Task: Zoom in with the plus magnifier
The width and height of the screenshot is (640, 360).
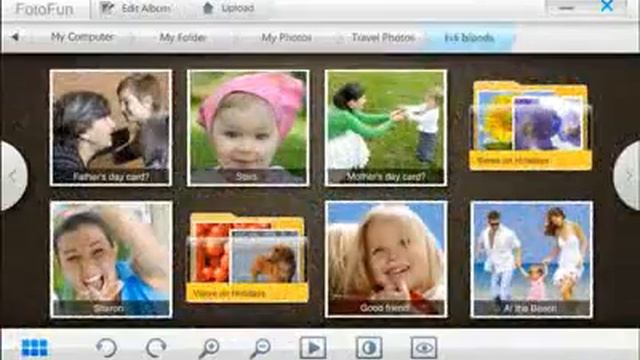Action: (x=209, y=348)
